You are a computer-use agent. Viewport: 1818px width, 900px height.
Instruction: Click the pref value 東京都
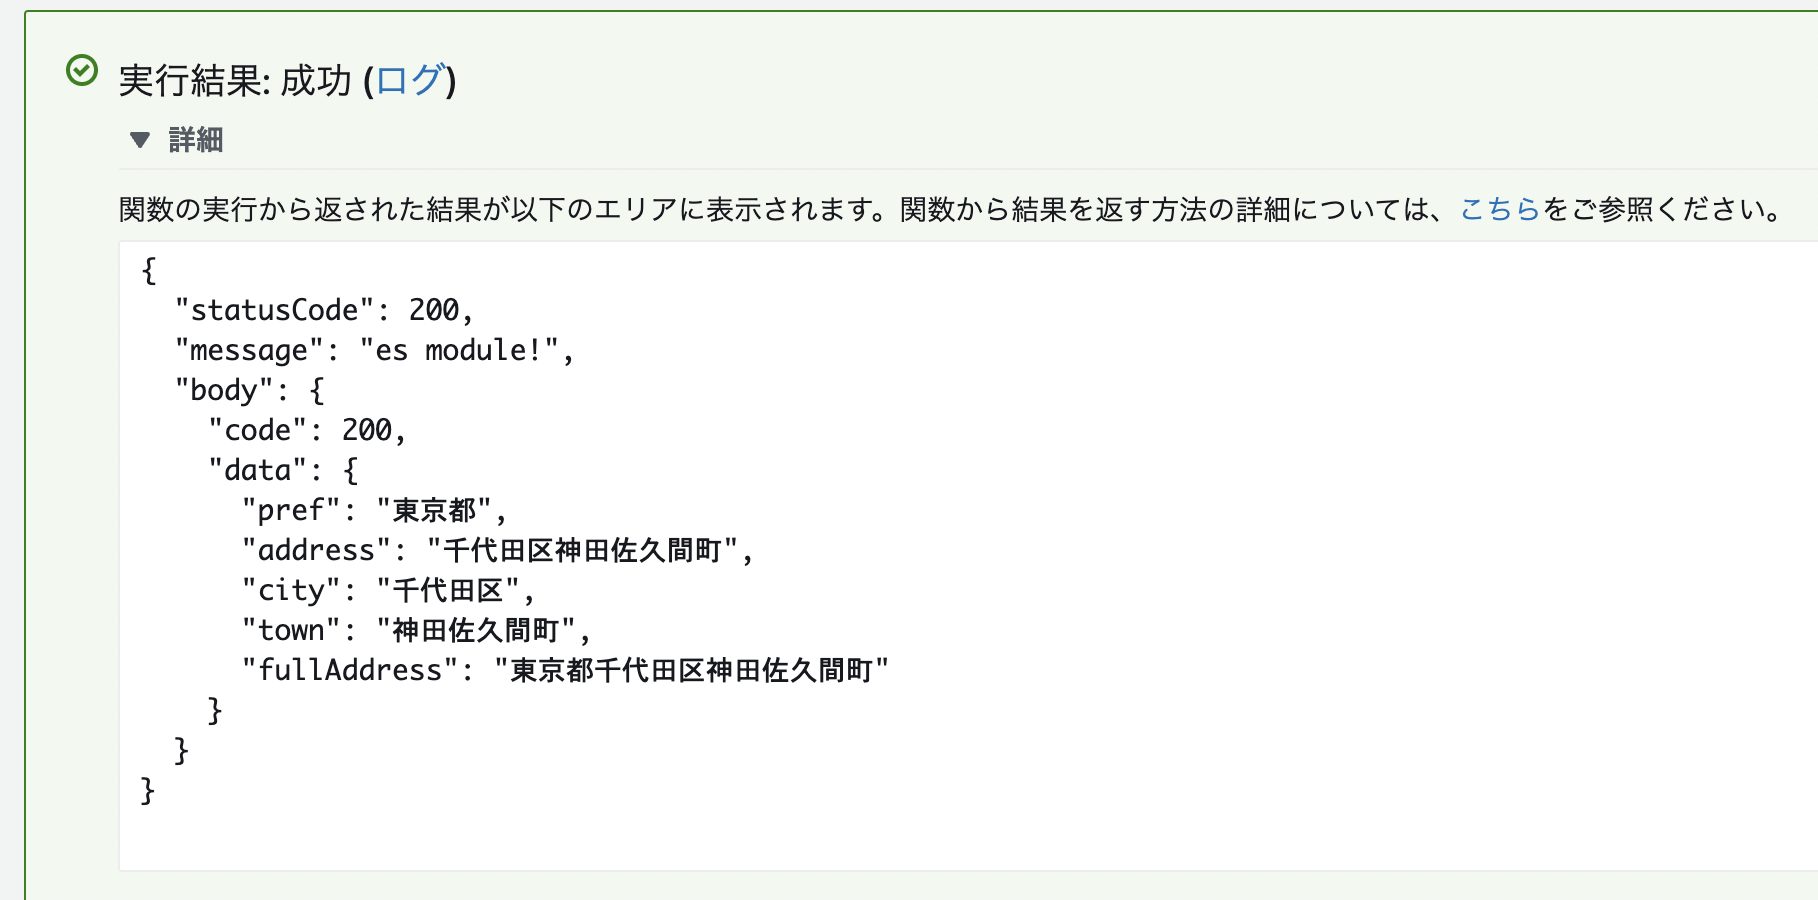(x=434, y=510)
